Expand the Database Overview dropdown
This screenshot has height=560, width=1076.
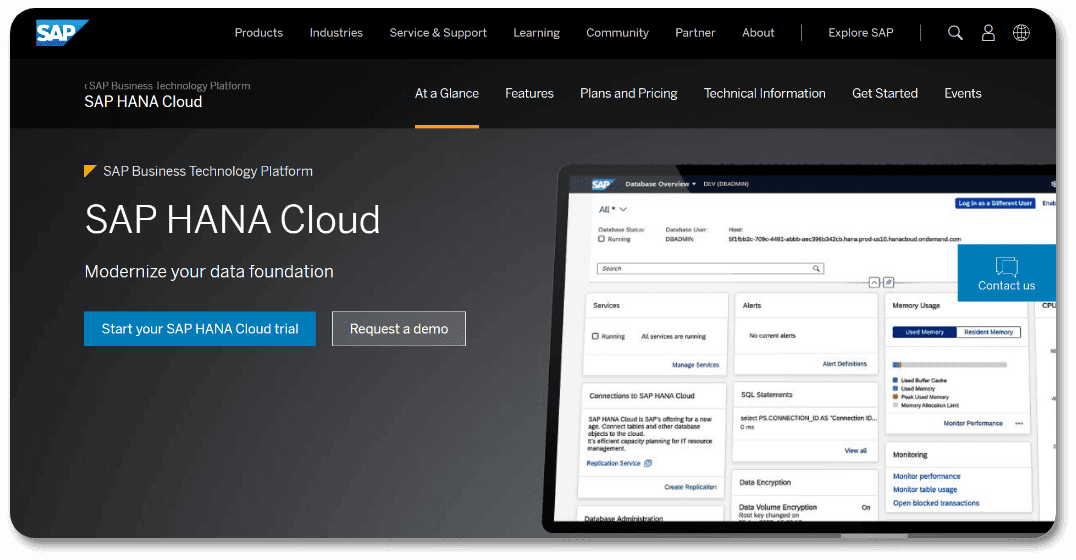660,184
